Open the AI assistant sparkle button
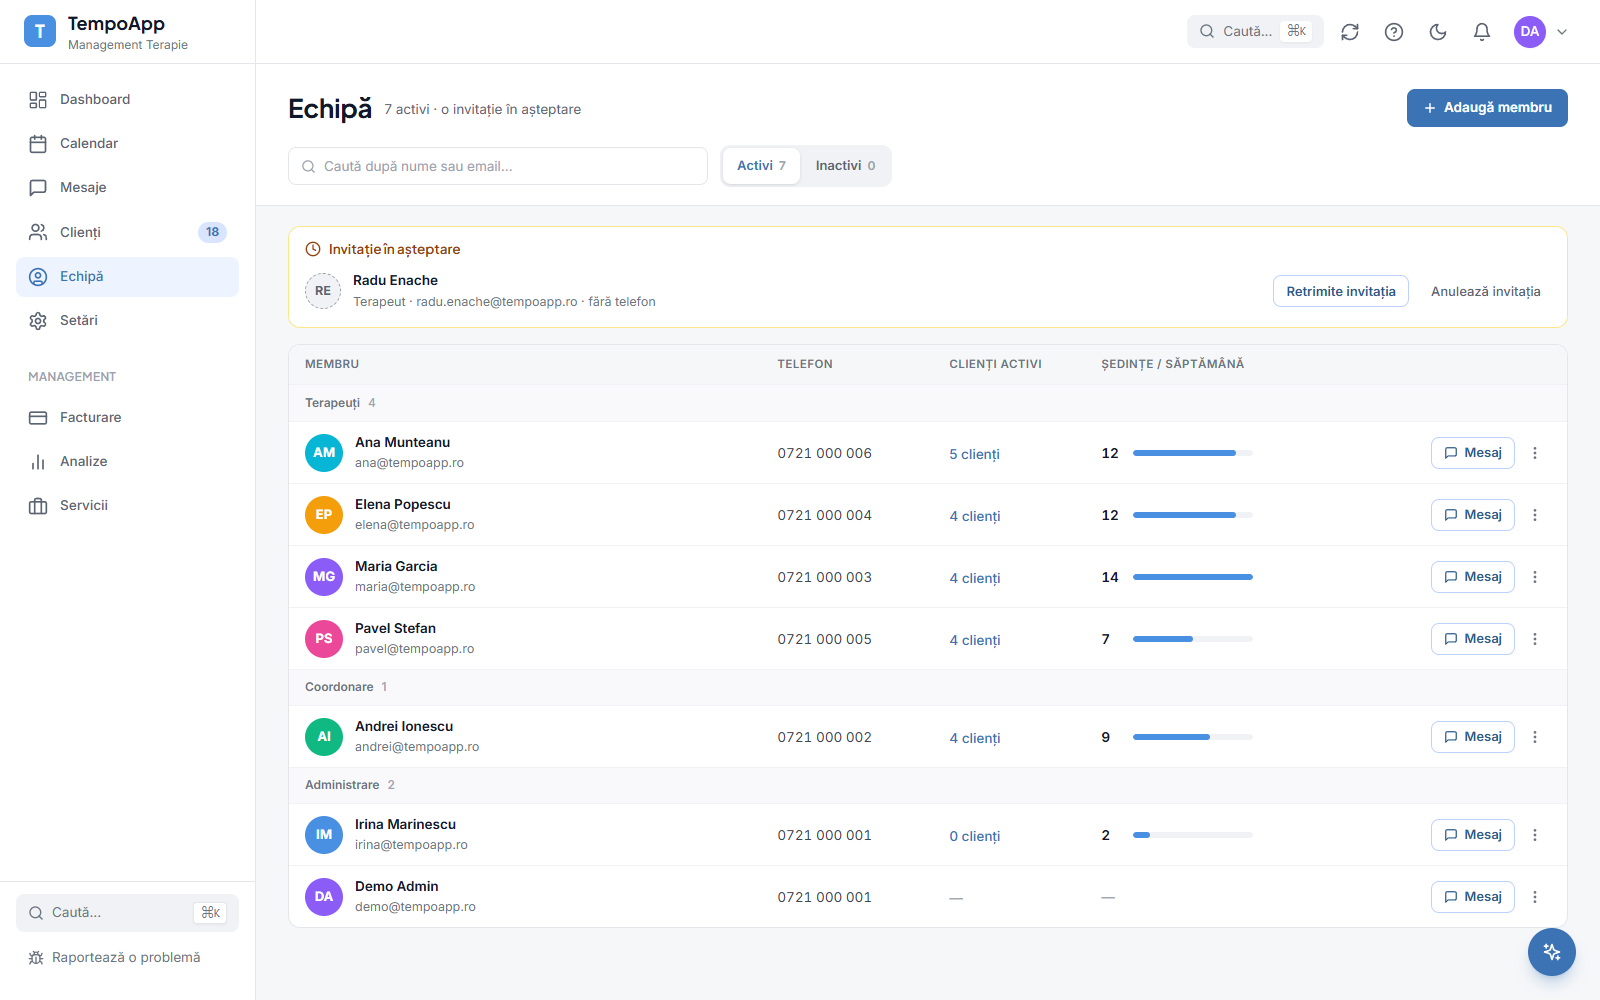Viewport: 1600px width, 1000px height. [x=1552, y=952]
